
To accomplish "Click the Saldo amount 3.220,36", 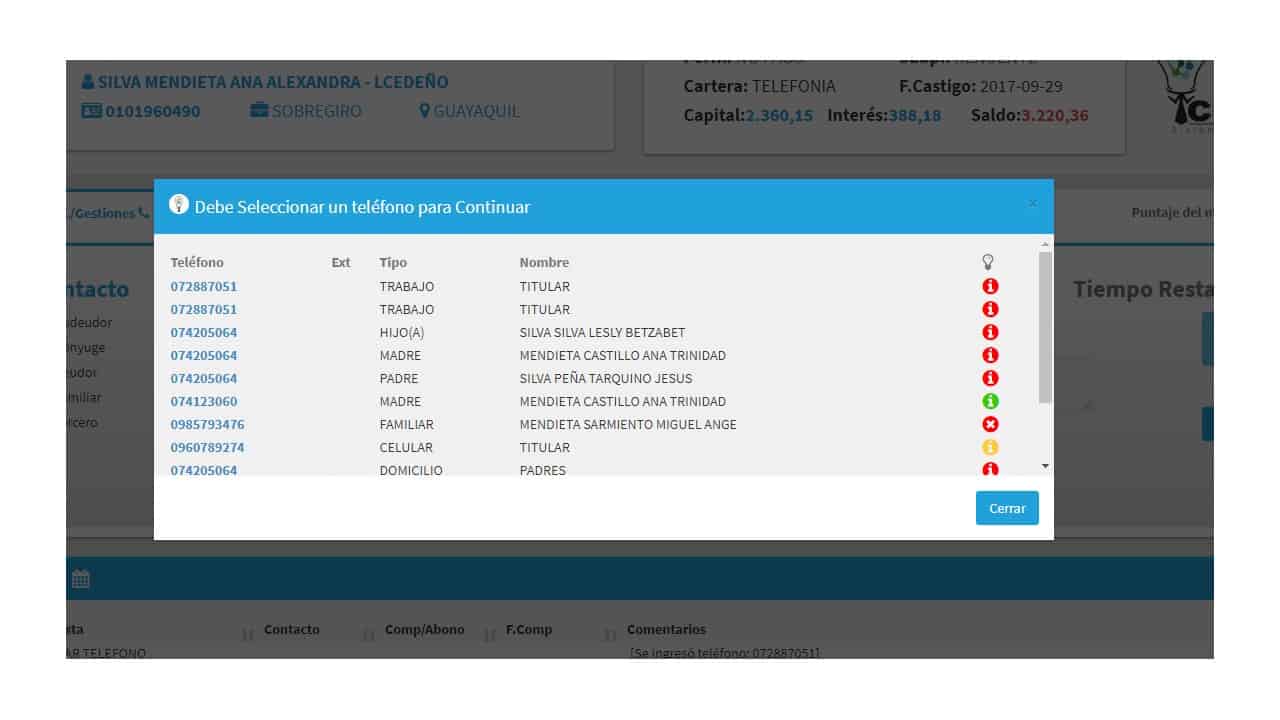I will tap(1055, 115).
